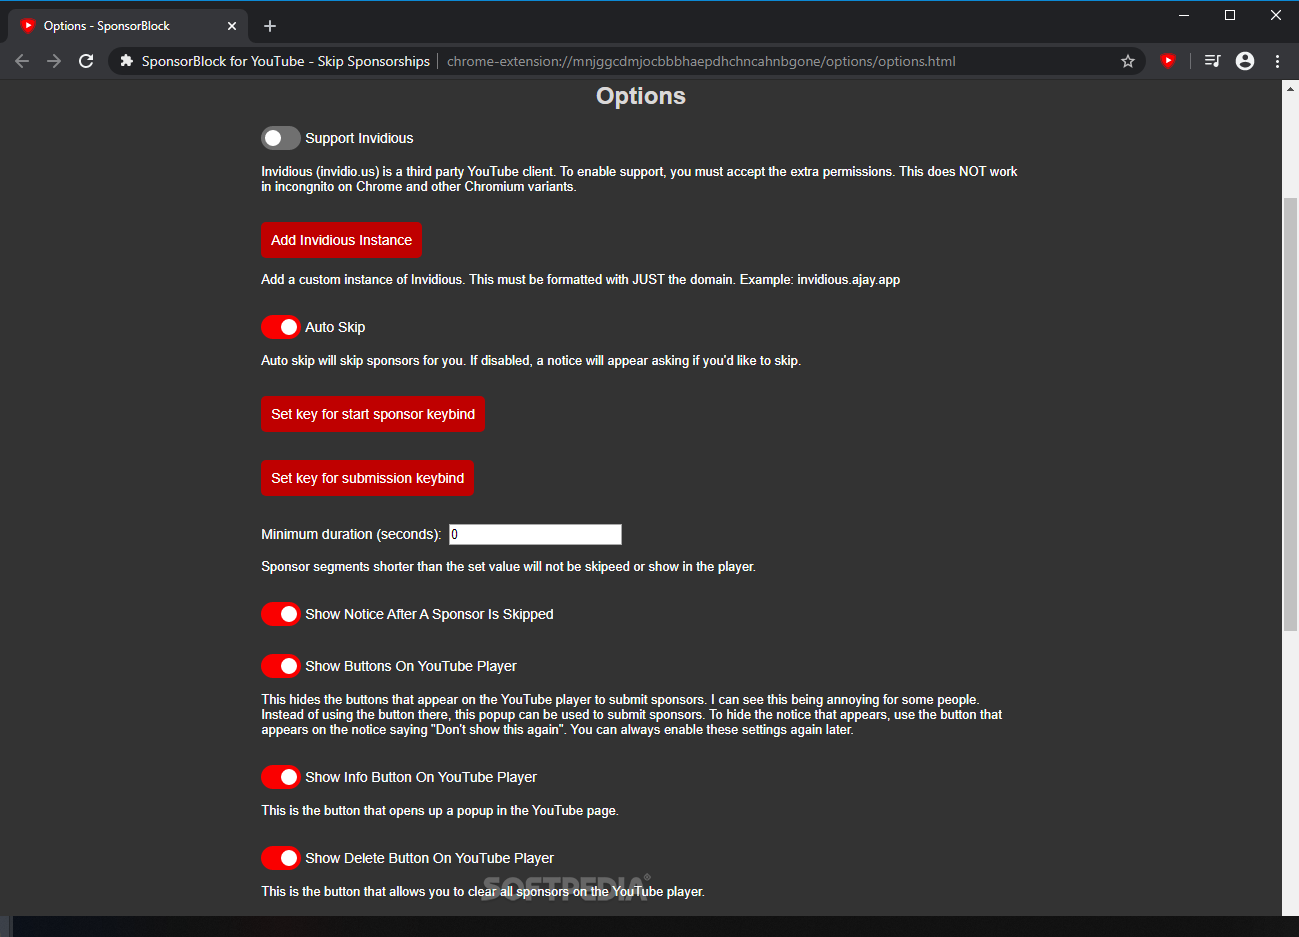Open the SponsorBlock extension icon in toolbar
The height and width of the screenshot is (937, 1299).
1167,61
